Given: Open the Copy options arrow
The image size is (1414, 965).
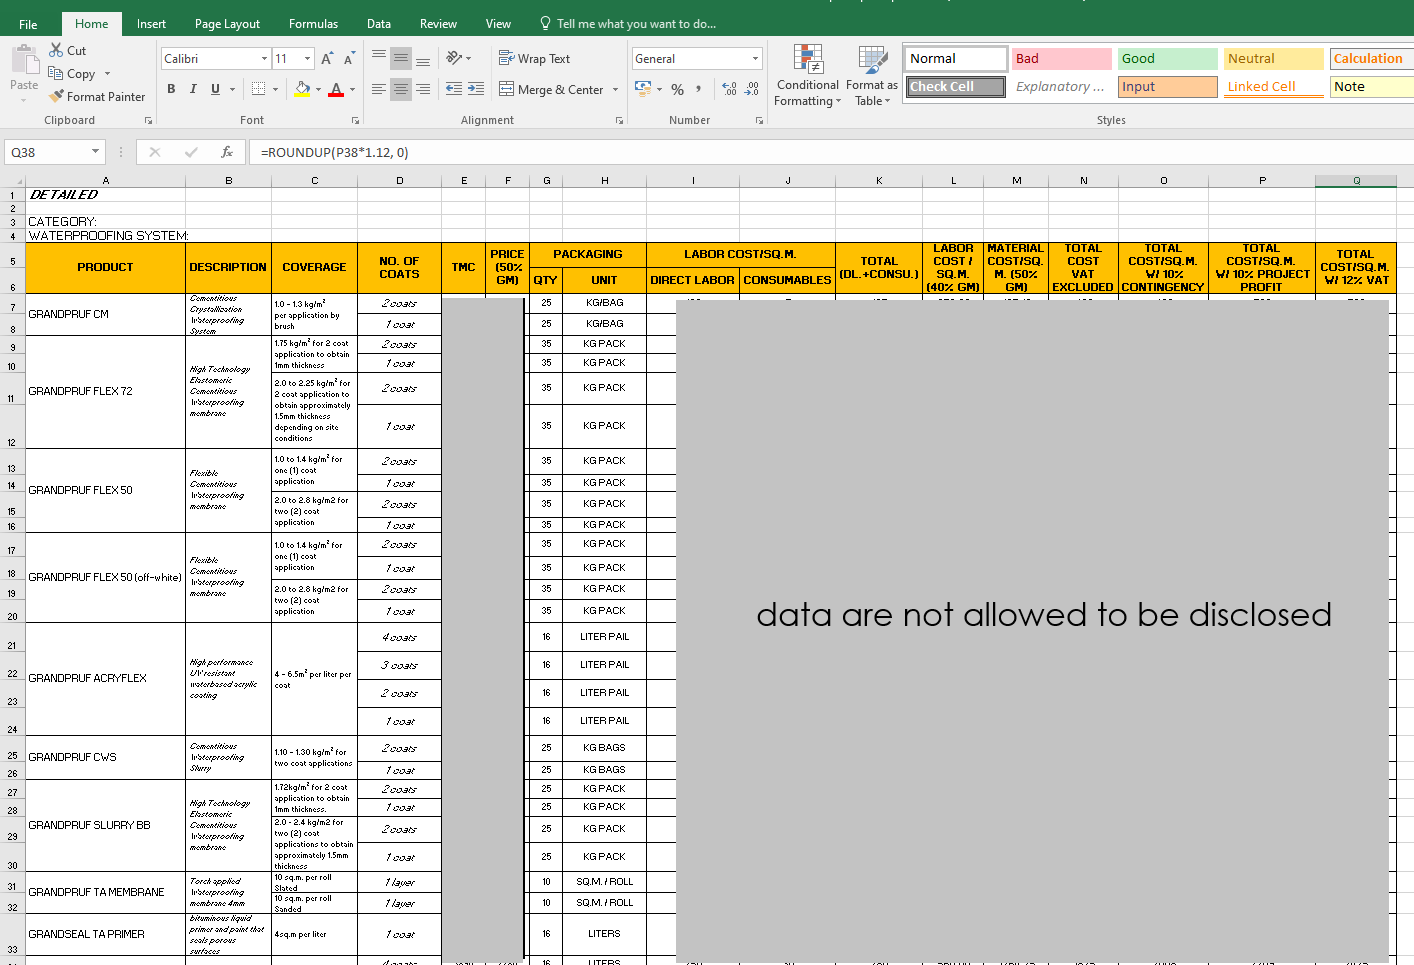Looking at the screenshot, I should [x=107, y=74].
